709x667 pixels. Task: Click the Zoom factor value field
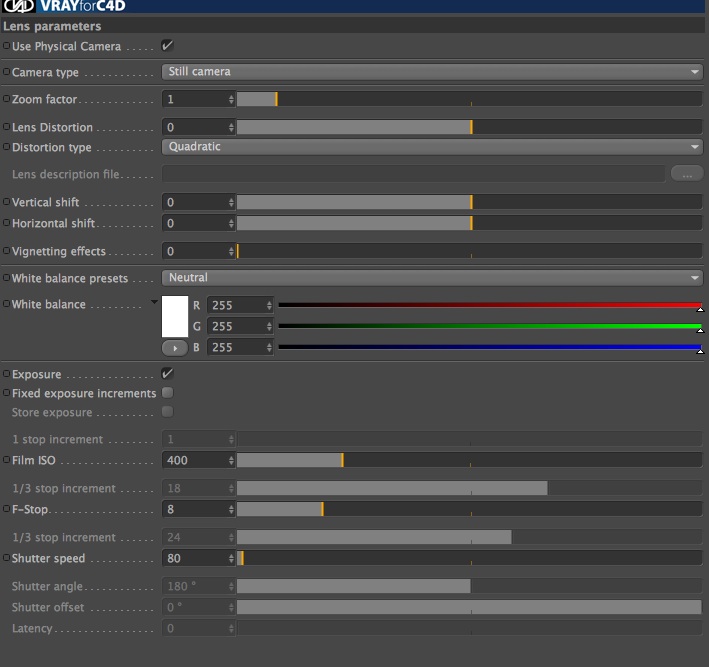click(x=195, y=99)
